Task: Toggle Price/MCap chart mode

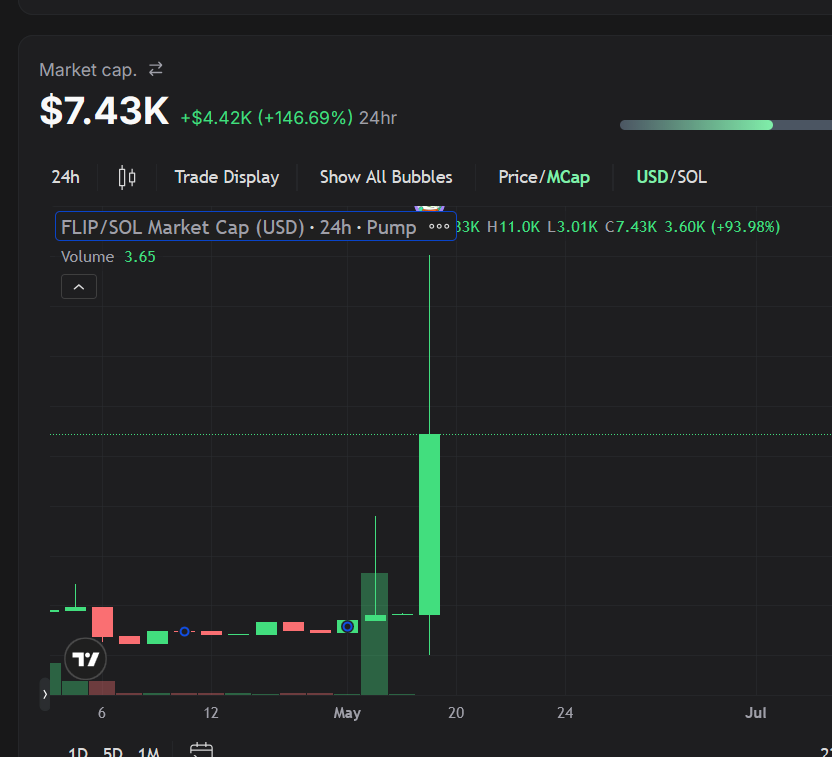Action: click(x=544, y=177)
